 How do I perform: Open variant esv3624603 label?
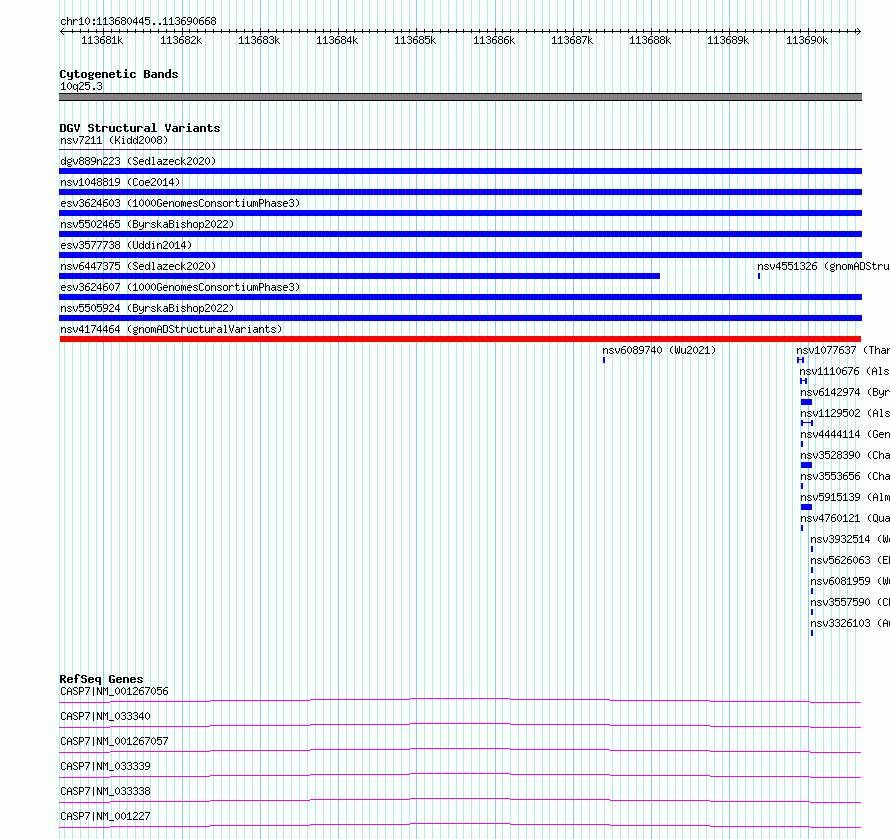pos(180,203)
